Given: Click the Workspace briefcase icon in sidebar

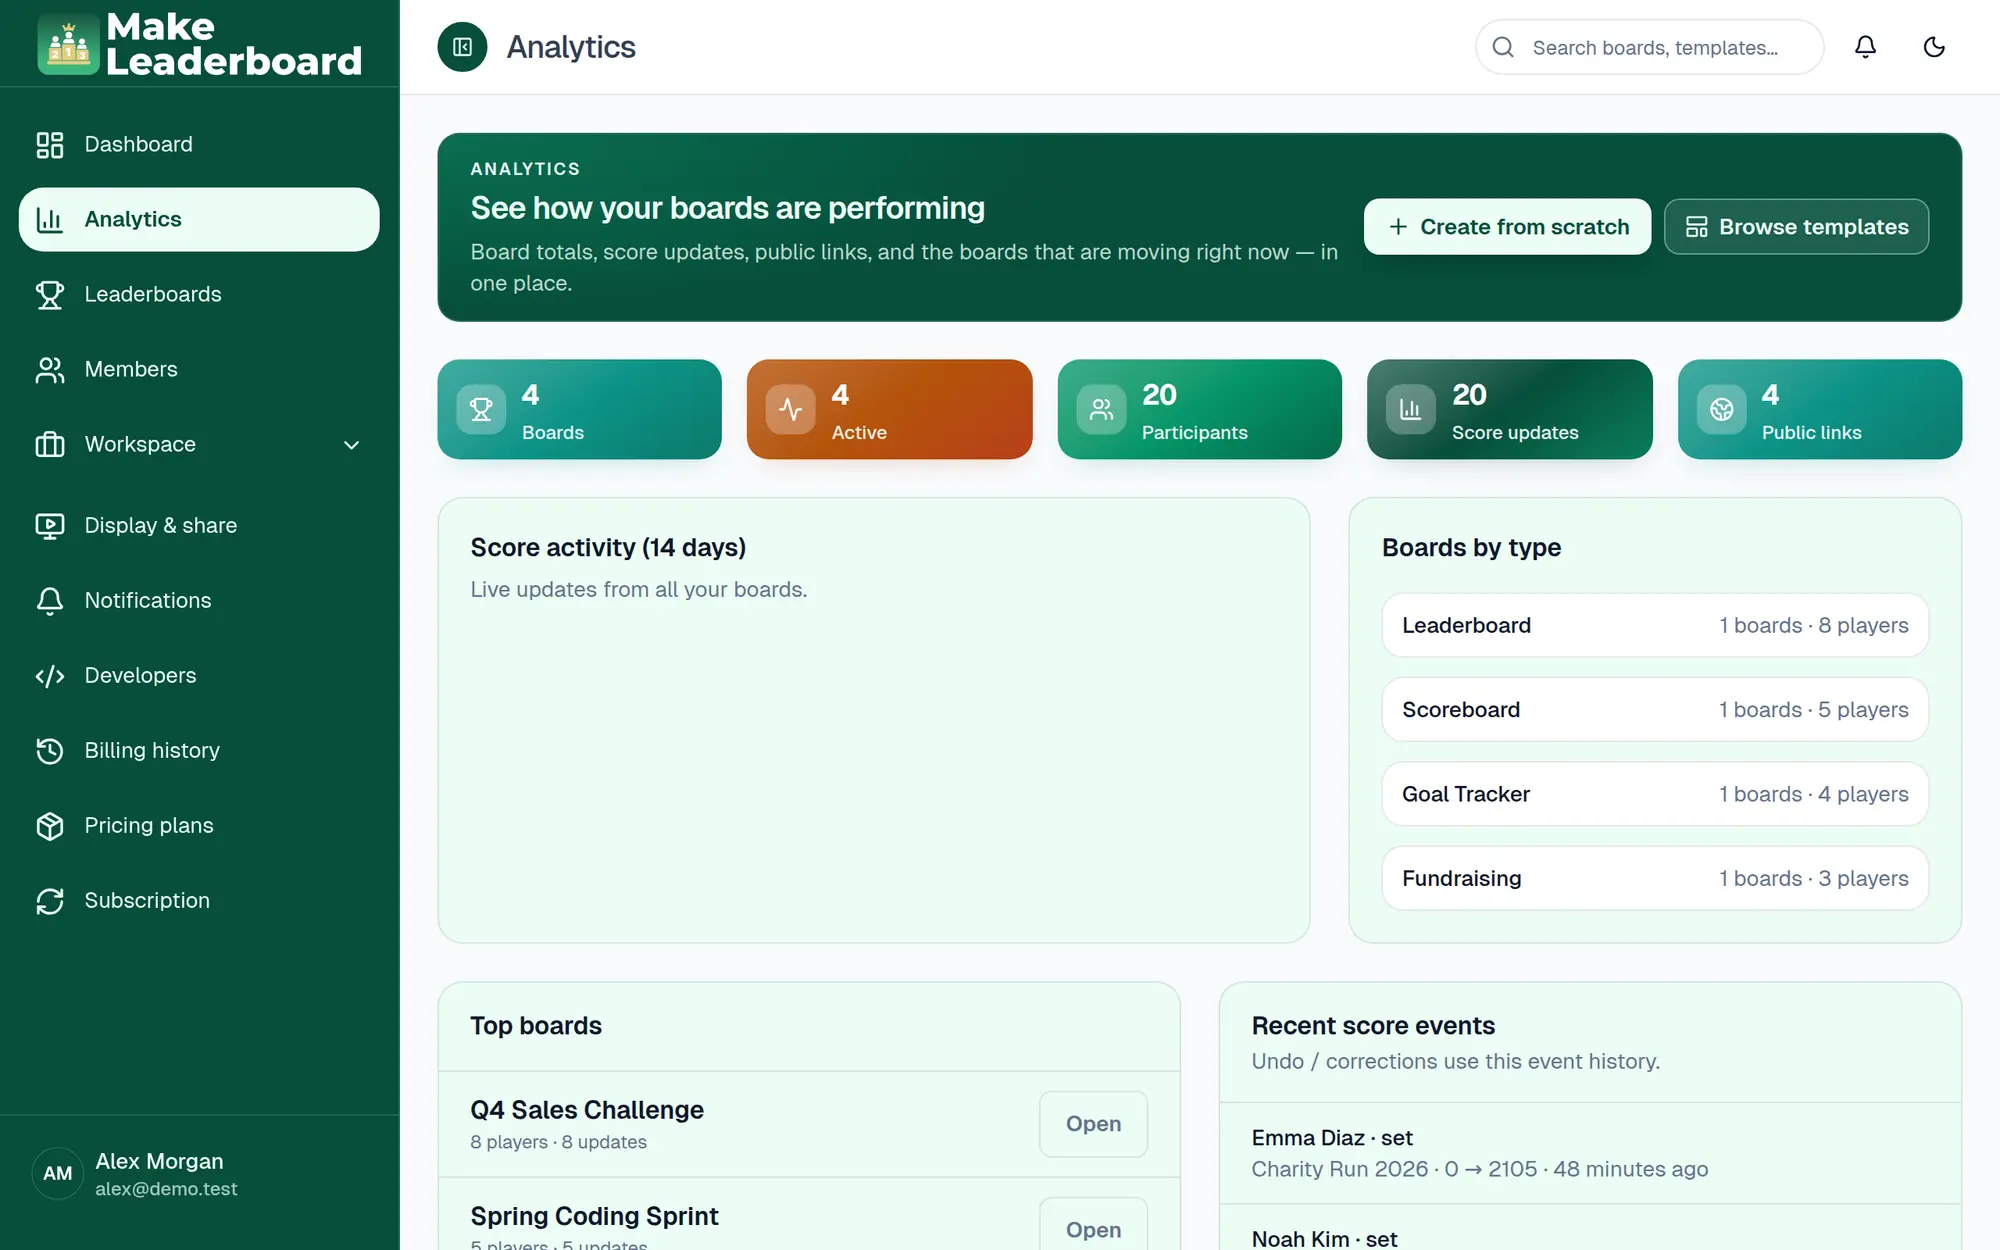Looking at the screenshot, I should (x=50, y=445).
